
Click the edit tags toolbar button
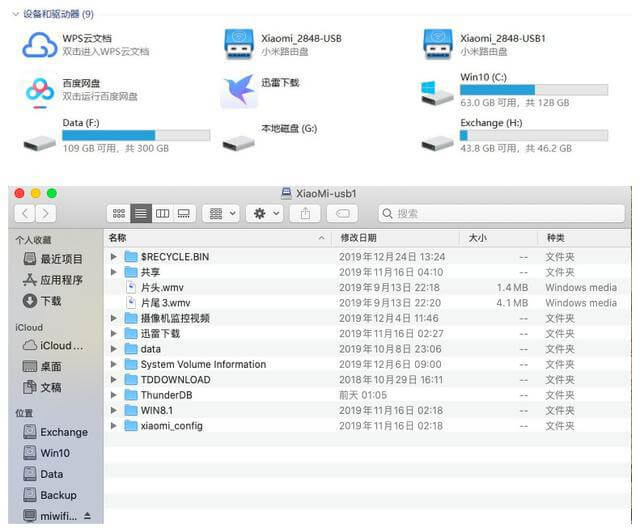(342, 214)
